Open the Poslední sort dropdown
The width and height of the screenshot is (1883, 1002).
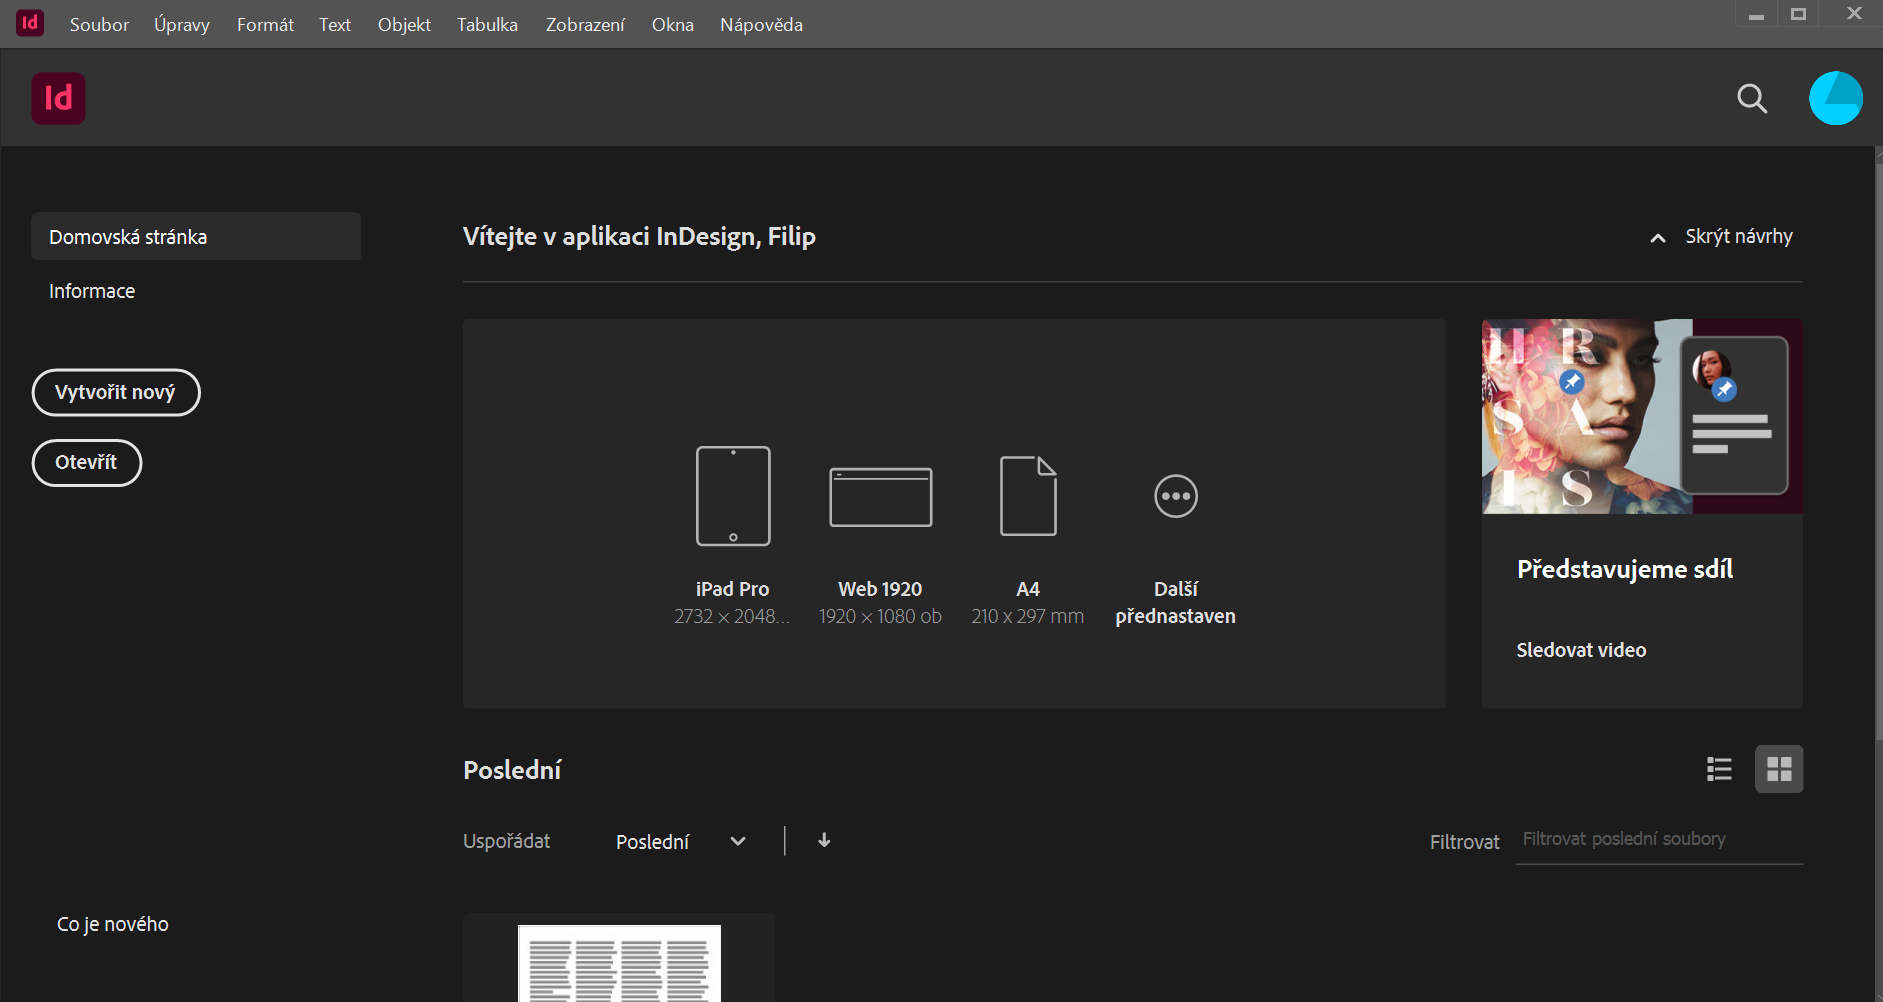681,842
